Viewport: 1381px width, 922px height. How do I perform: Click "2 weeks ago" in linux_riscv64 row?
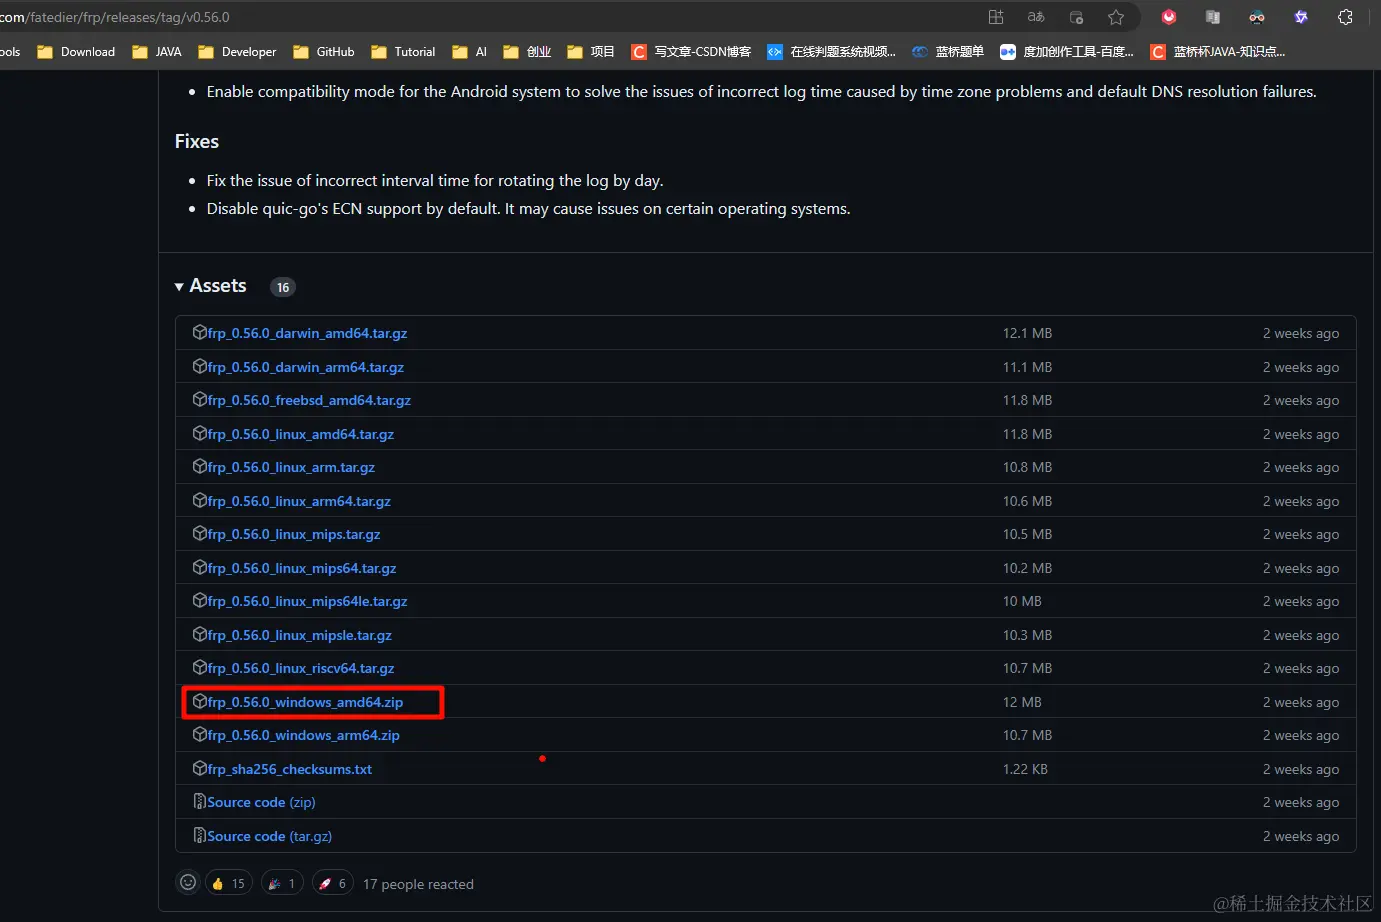(x=1300, y=668)
